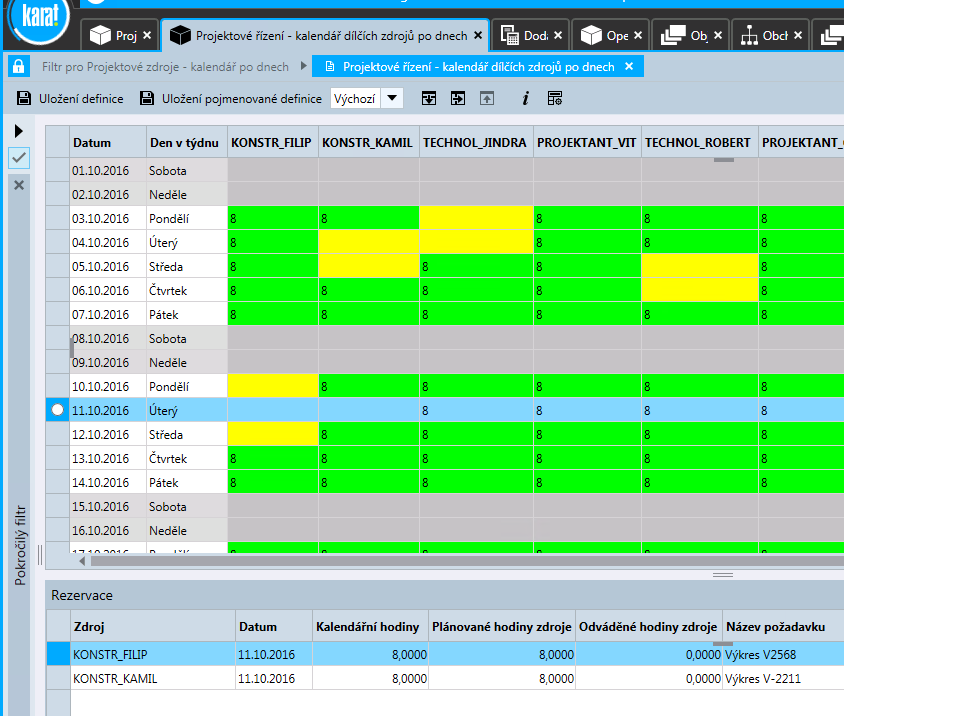960x720 pixels.
Task: Click the floppy disk icon for Uložení pojmenované definice
Action: pos(147,98)
